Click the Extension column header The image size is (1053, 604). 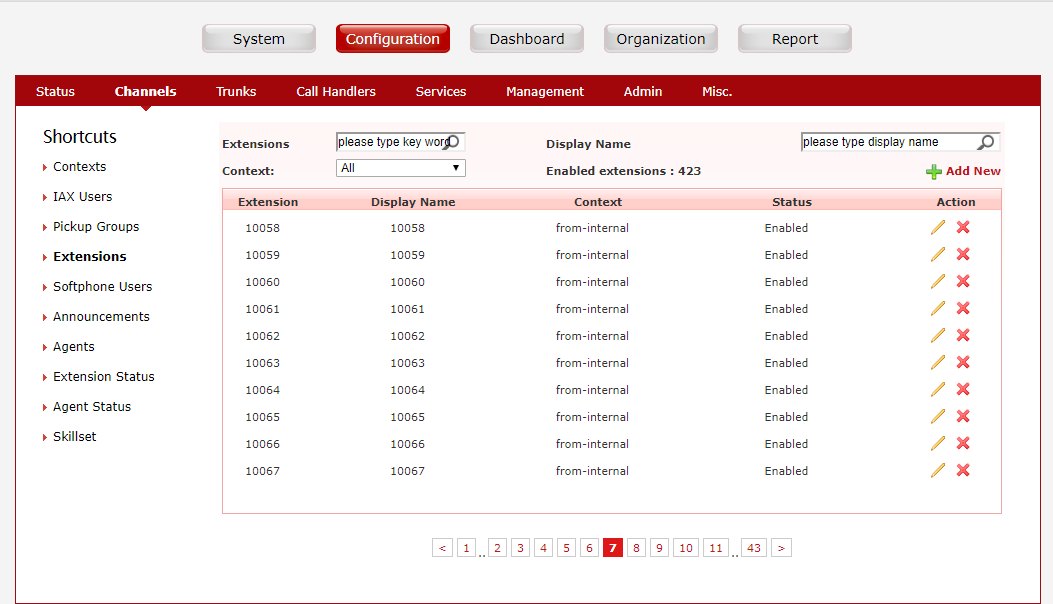[268, 202]
